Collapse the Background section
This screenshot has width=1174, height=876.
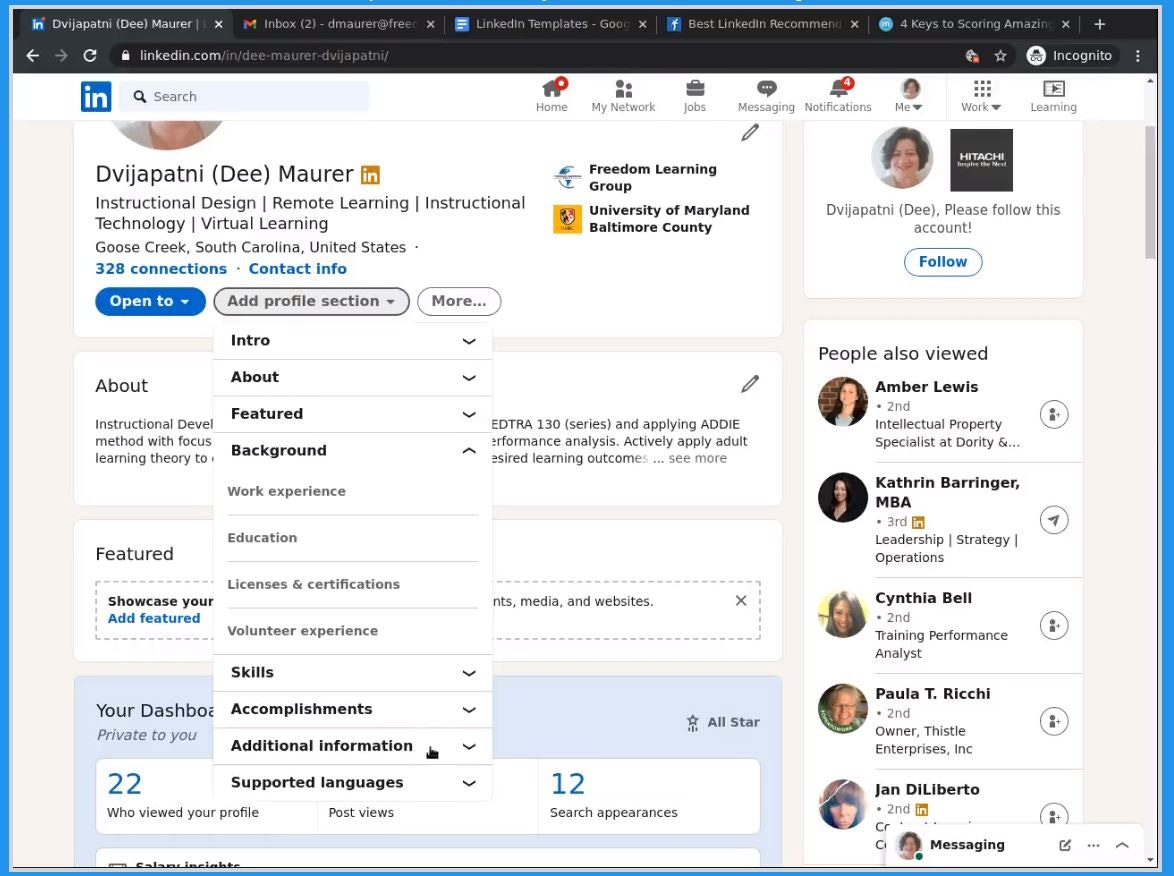(353, 451)
